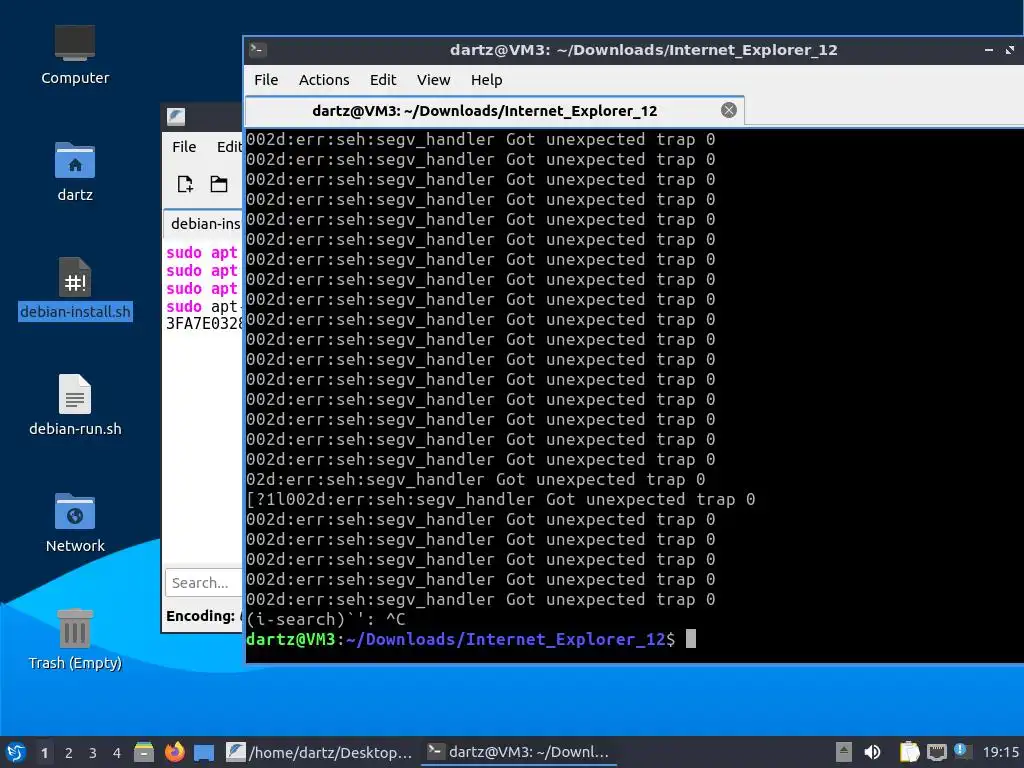Click the clock showing 19:15

(1000, 752)
